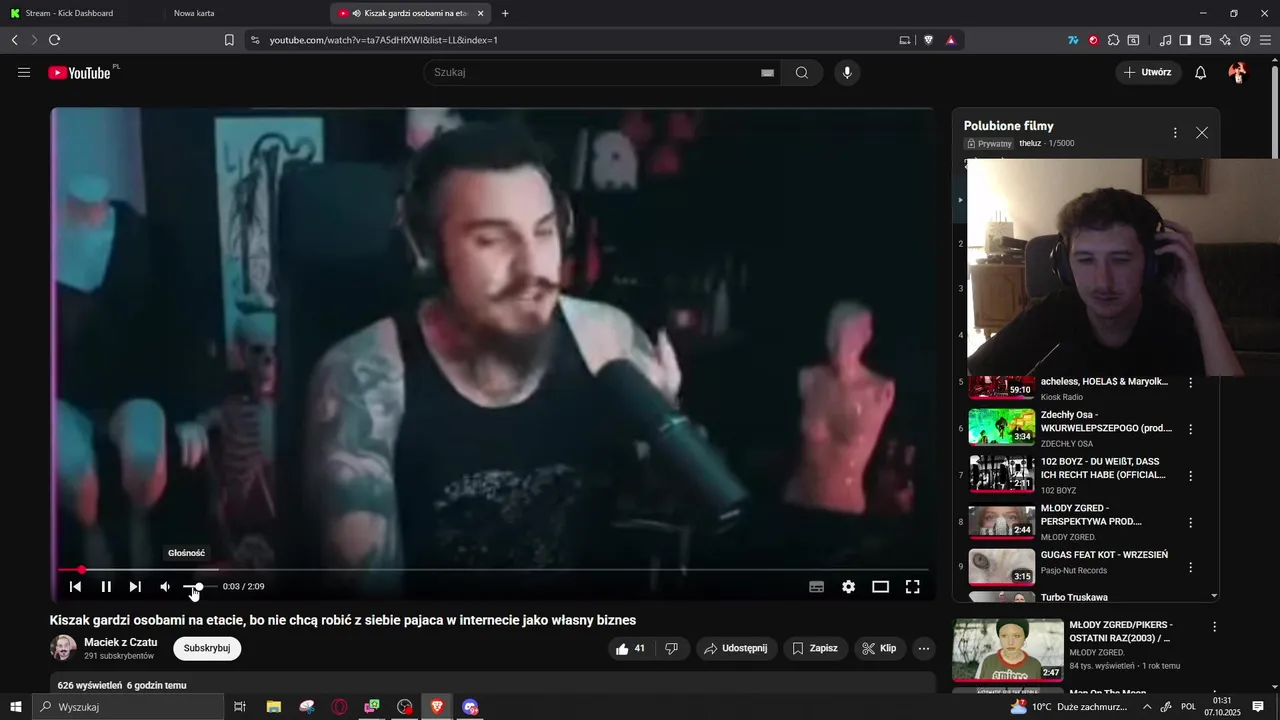Go back in browser history

click(14, 40)
